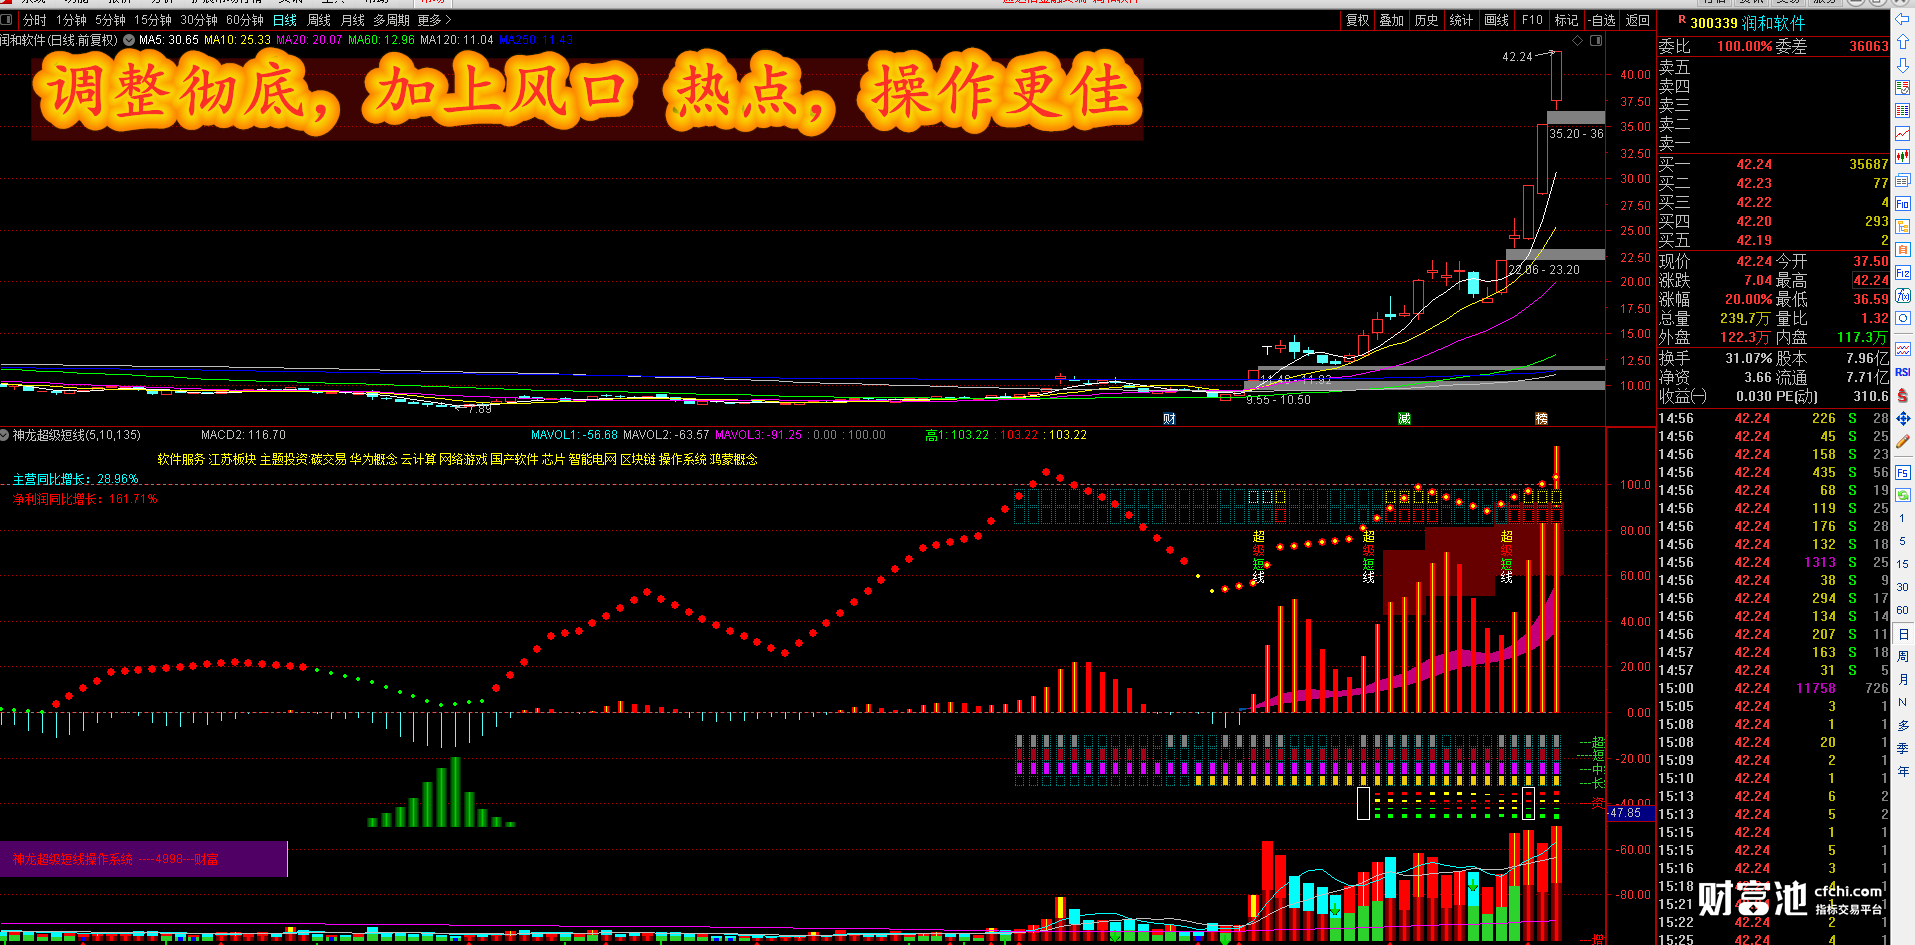Click the 返回 return button
Image resolution: width=1915 pixels, height=945 pixels.
click(x=1637, y=20)
